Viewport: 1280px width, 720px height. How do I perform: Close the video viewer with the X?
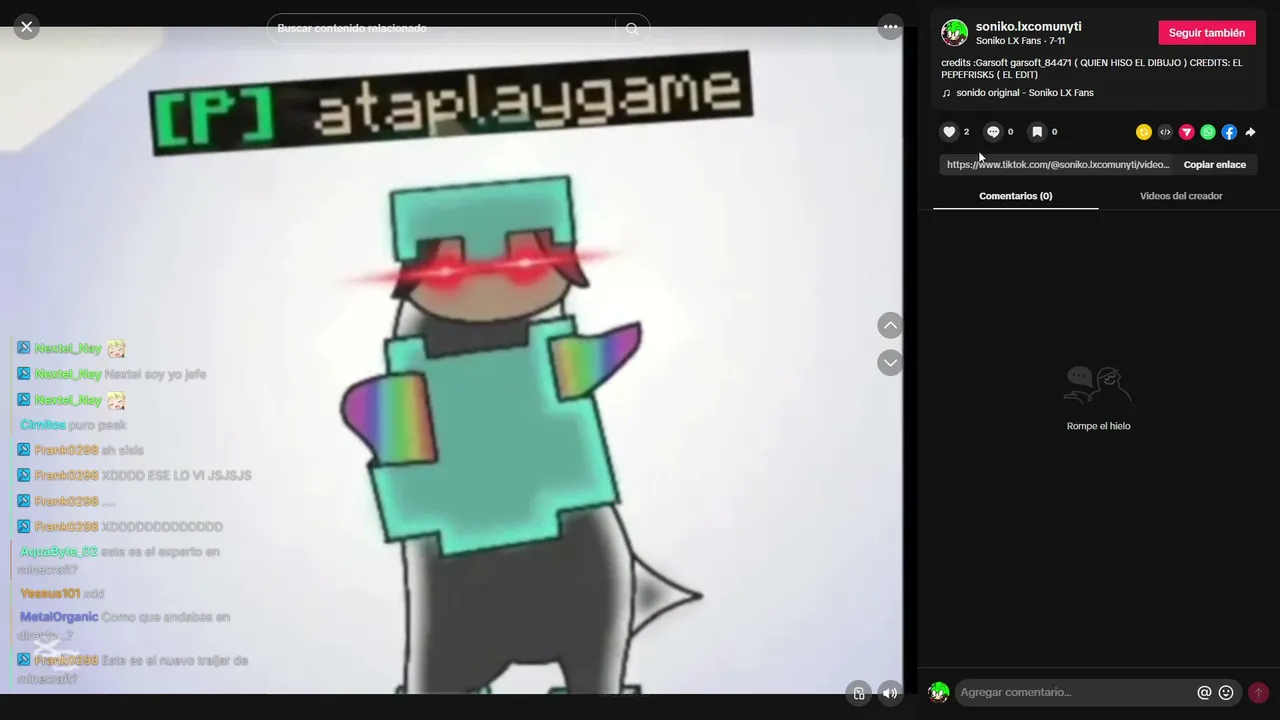27,27
